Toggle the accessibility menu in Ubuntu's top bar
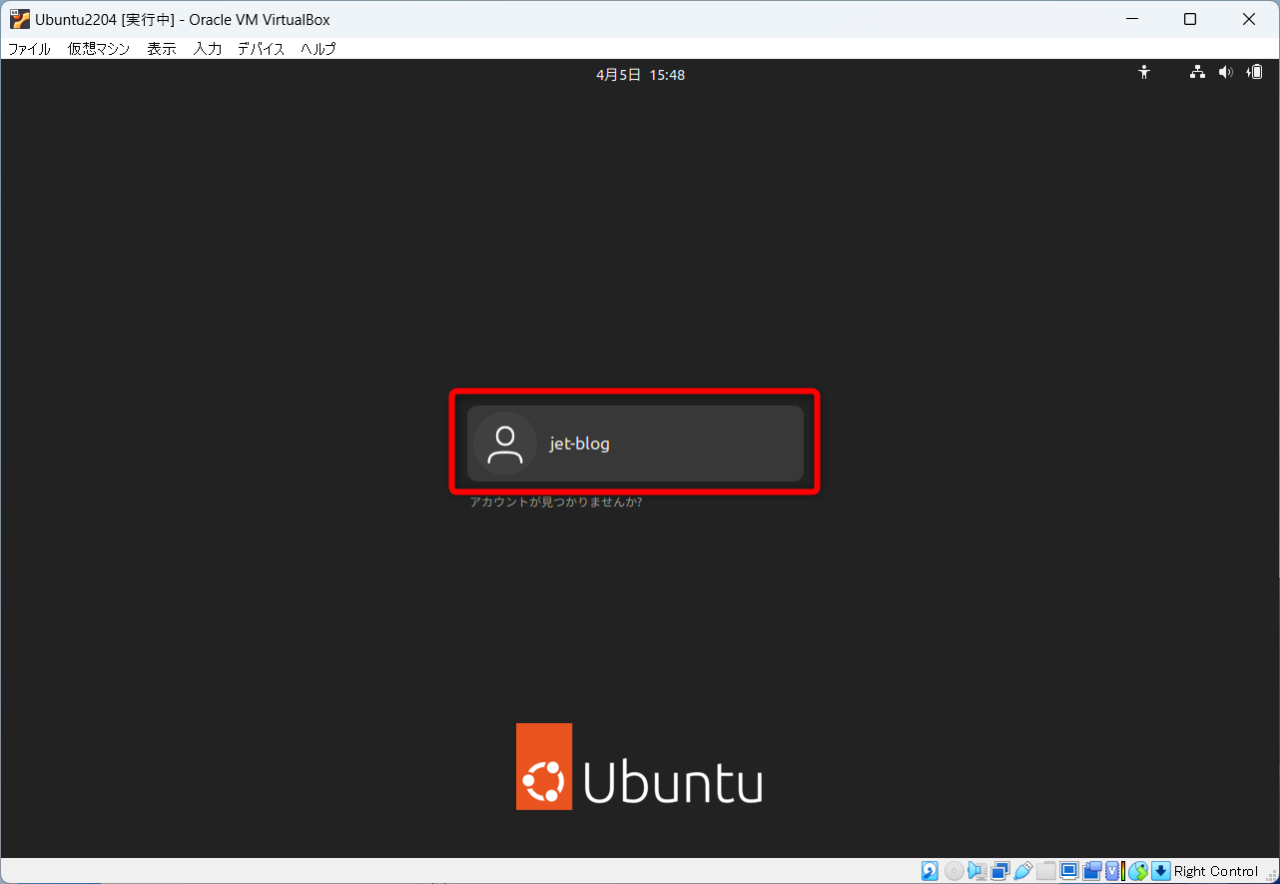 pos(1144,73)
